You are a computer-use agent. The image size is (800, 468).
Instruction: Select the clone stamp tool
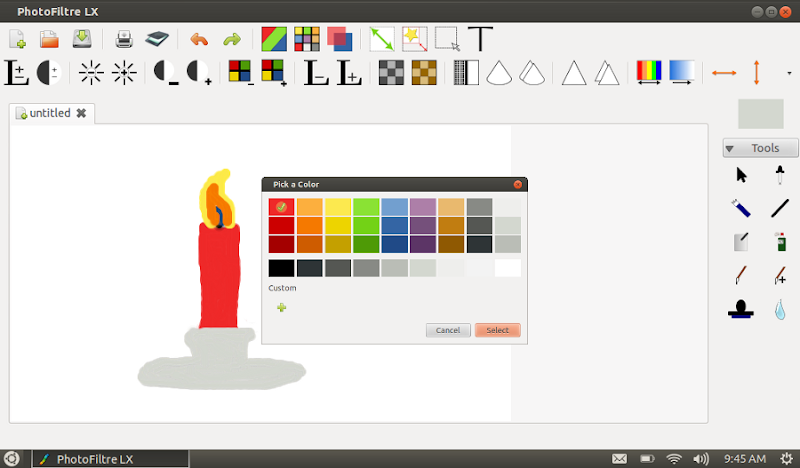tap(741, 309)
